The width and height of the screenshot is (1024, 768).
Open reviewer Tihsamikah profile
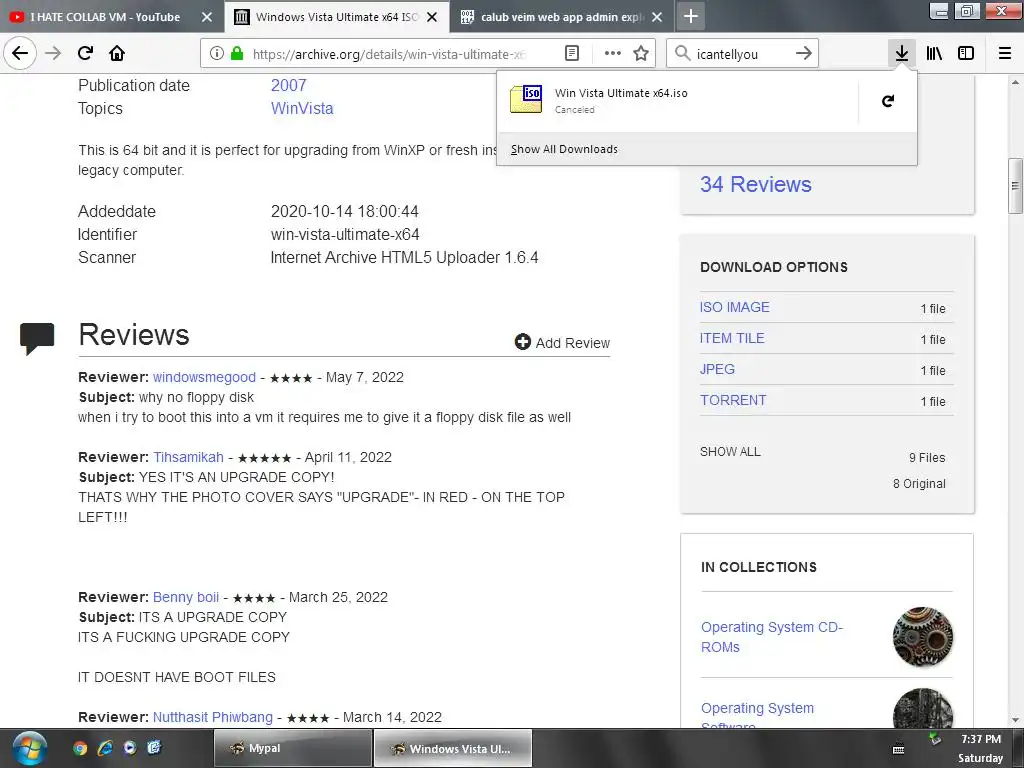tap(188, 457)
